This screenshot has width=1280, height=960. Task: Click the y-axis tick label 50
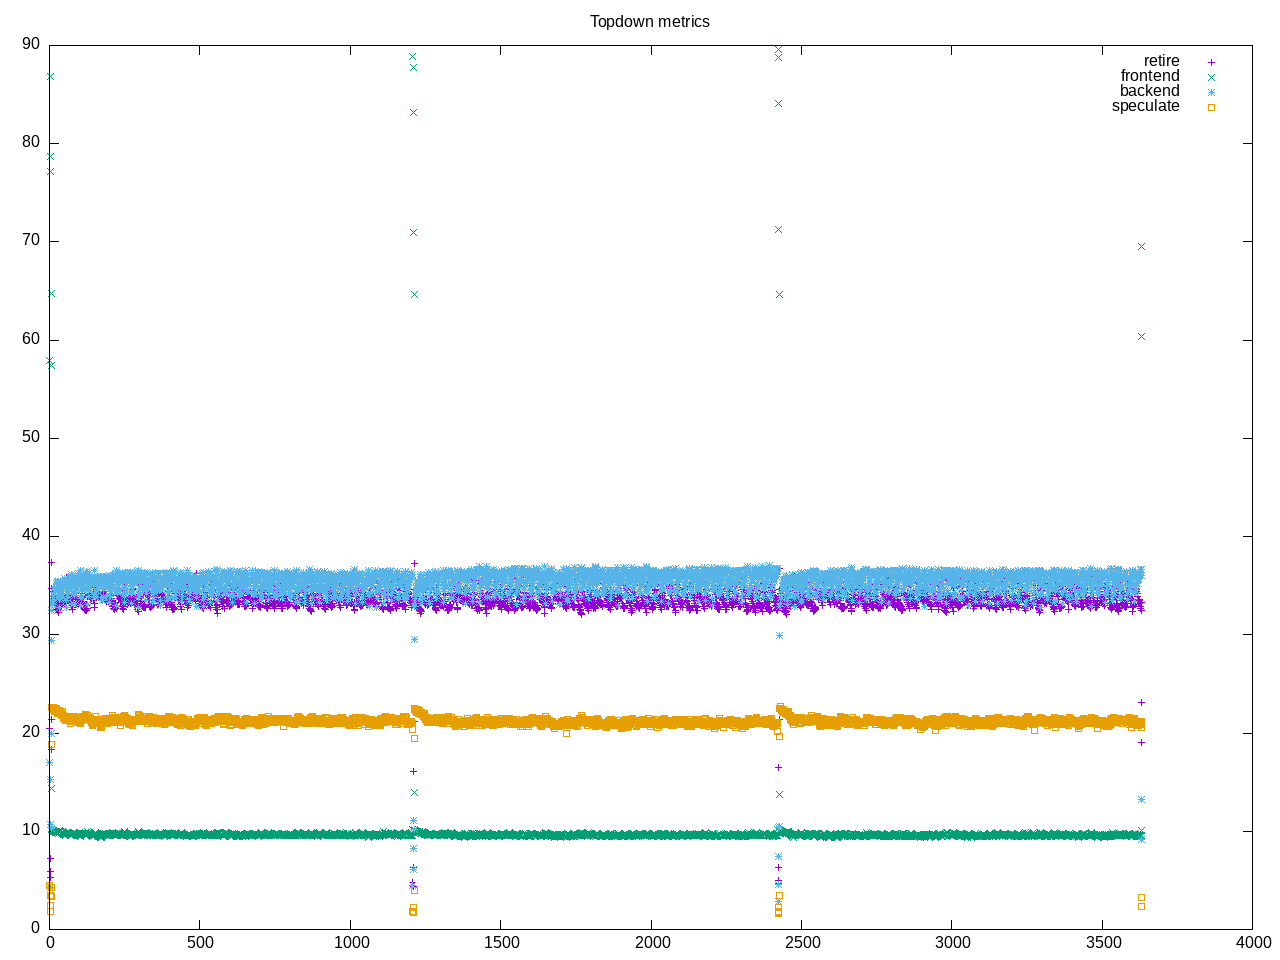tap(31, 437)
